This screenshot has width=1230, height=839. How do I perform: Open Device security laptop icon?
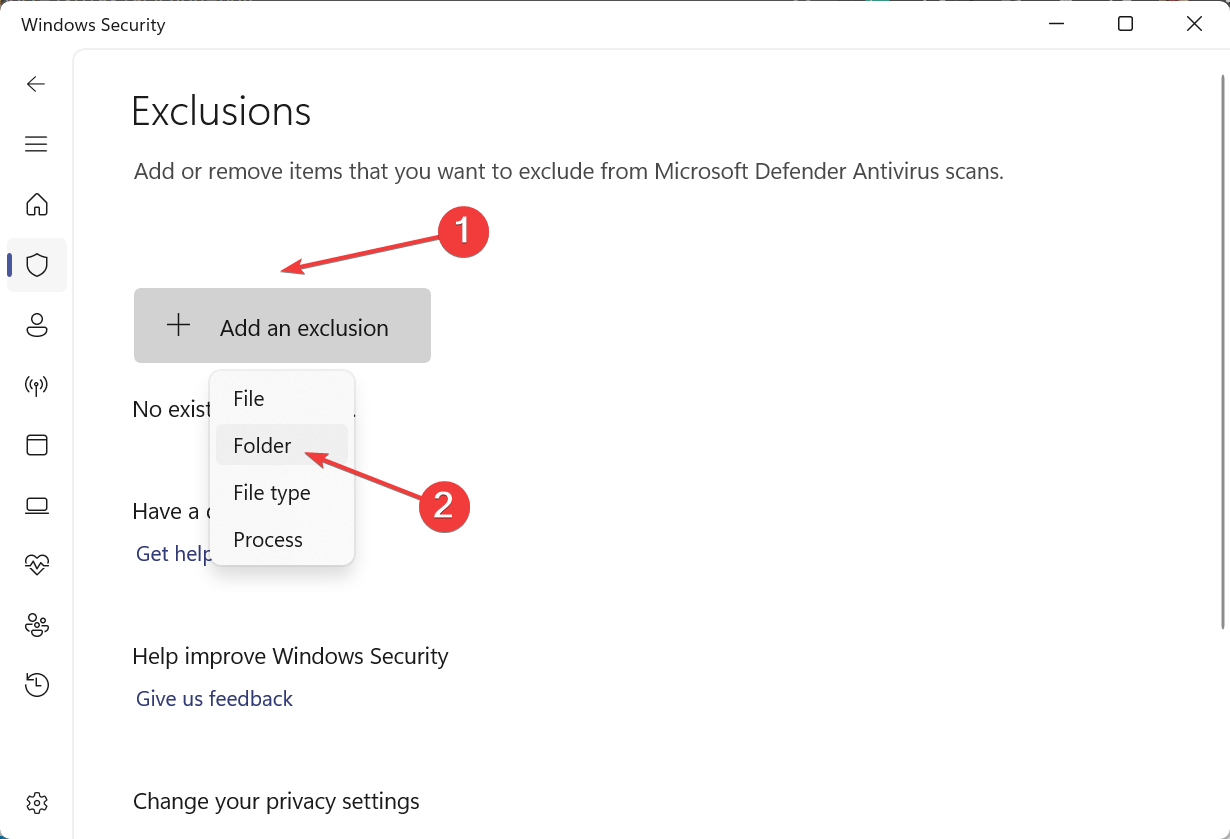click(x=37, y=505)
